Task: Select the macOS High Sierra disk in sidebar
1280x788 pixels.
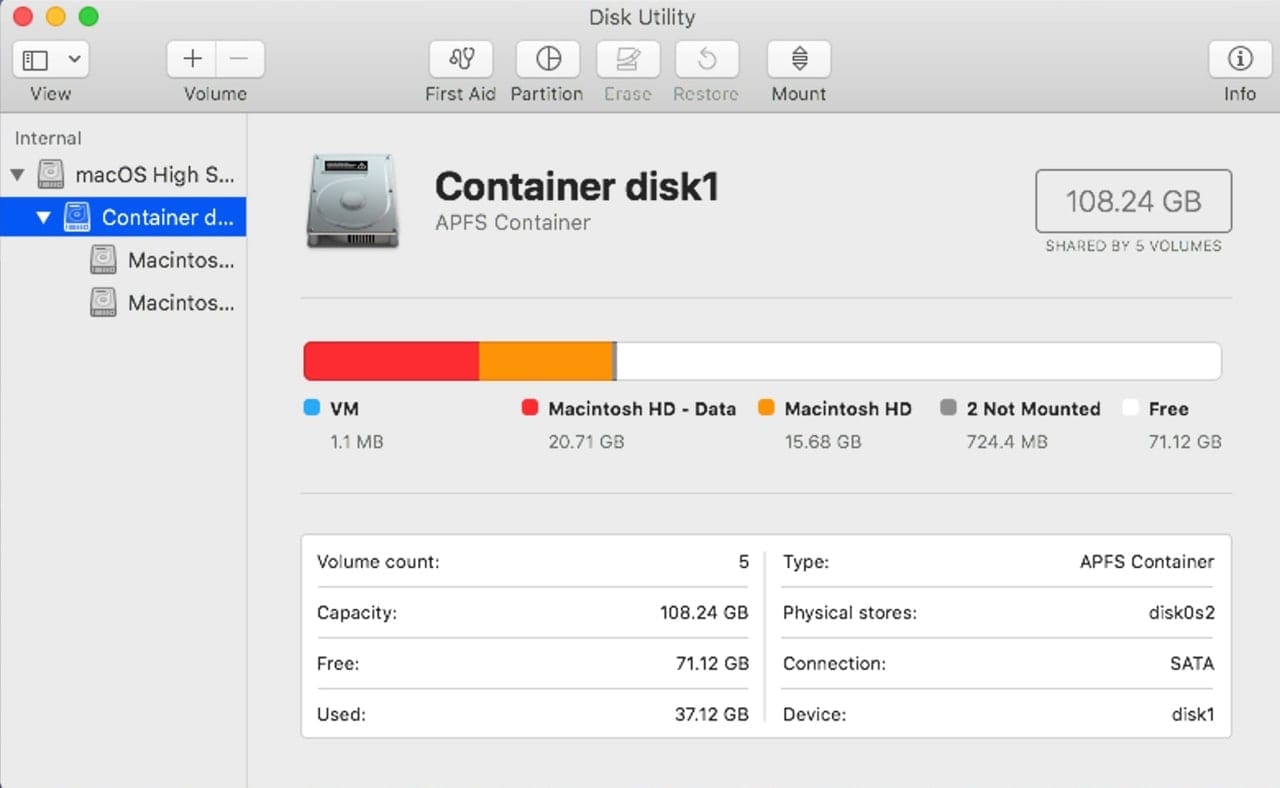Action: (x=154, y=175)
